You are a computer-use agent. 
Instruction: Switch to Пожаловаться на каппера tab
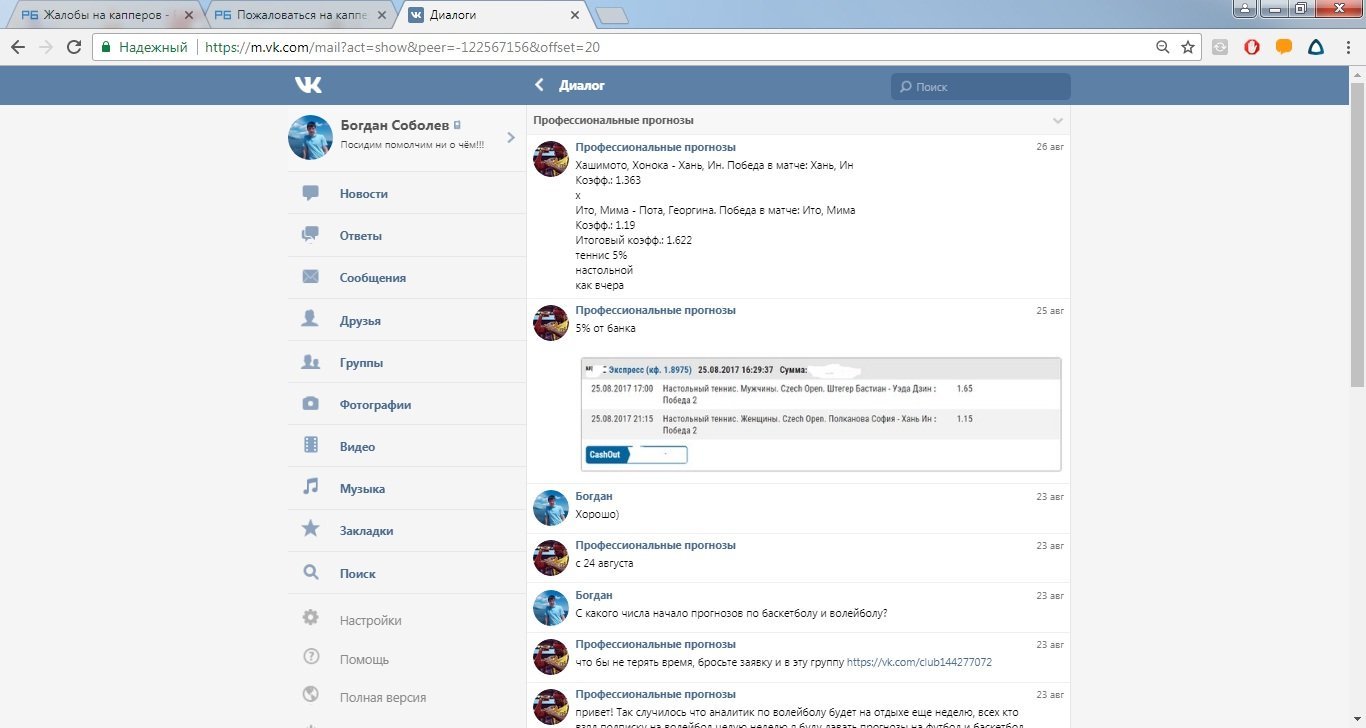point(293,15)
